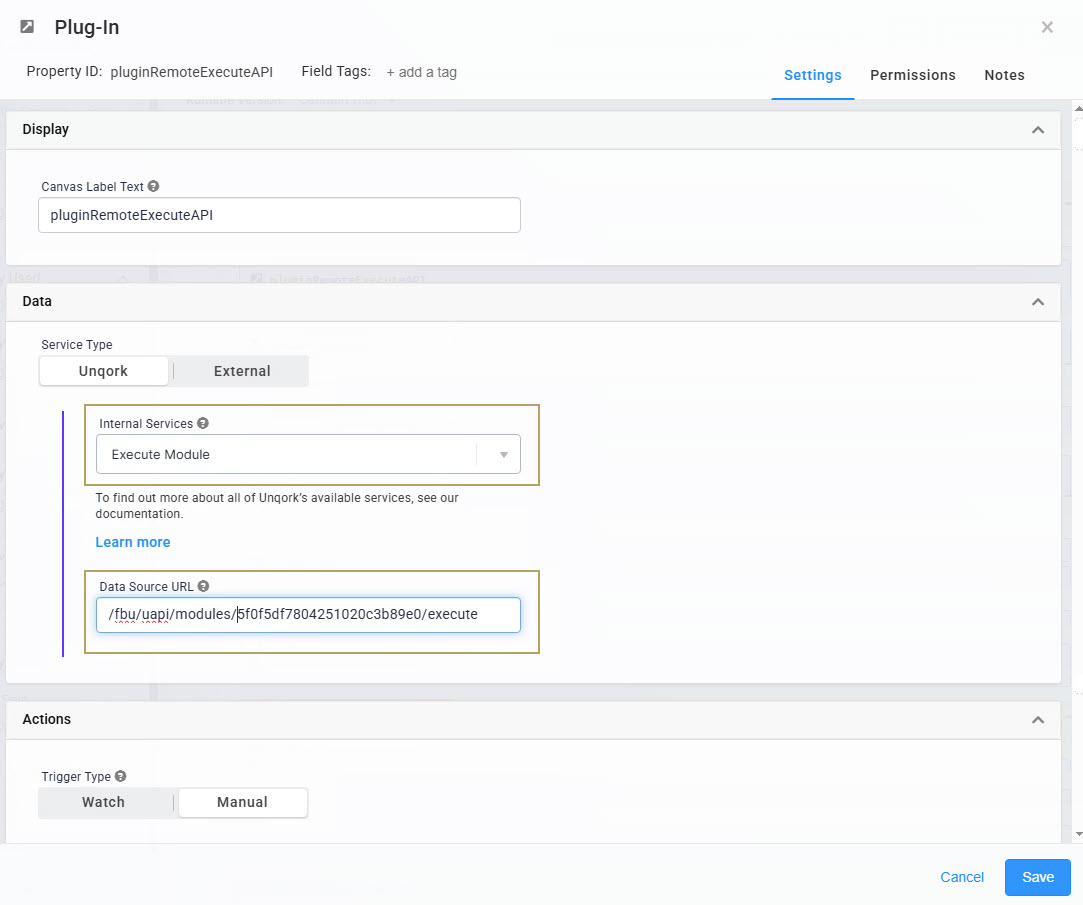1083x905 pixels.
Task: Collapse the Data section
Action: 1038,301
